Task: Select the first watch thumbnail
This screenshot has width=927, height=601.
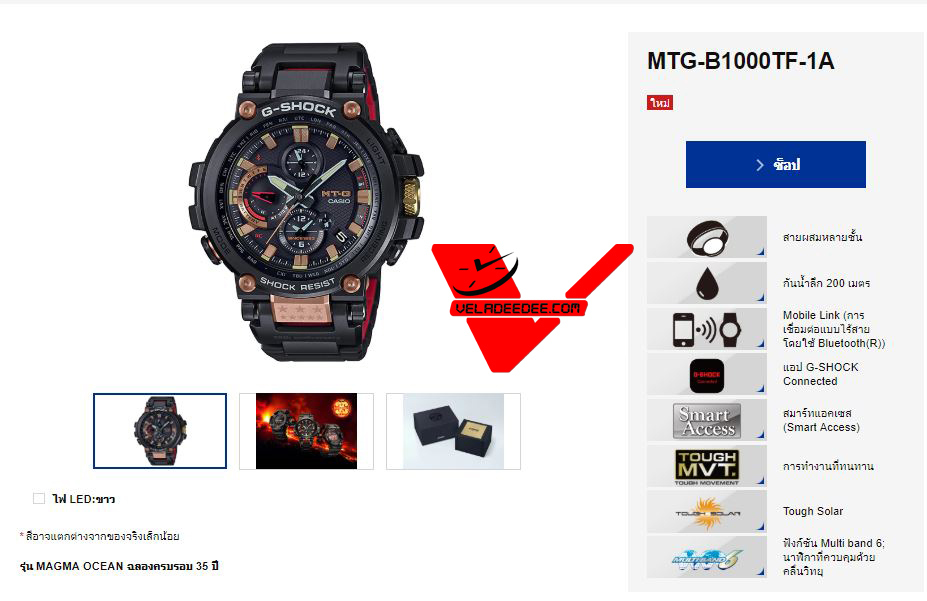Action: click(x=160, y=431)
